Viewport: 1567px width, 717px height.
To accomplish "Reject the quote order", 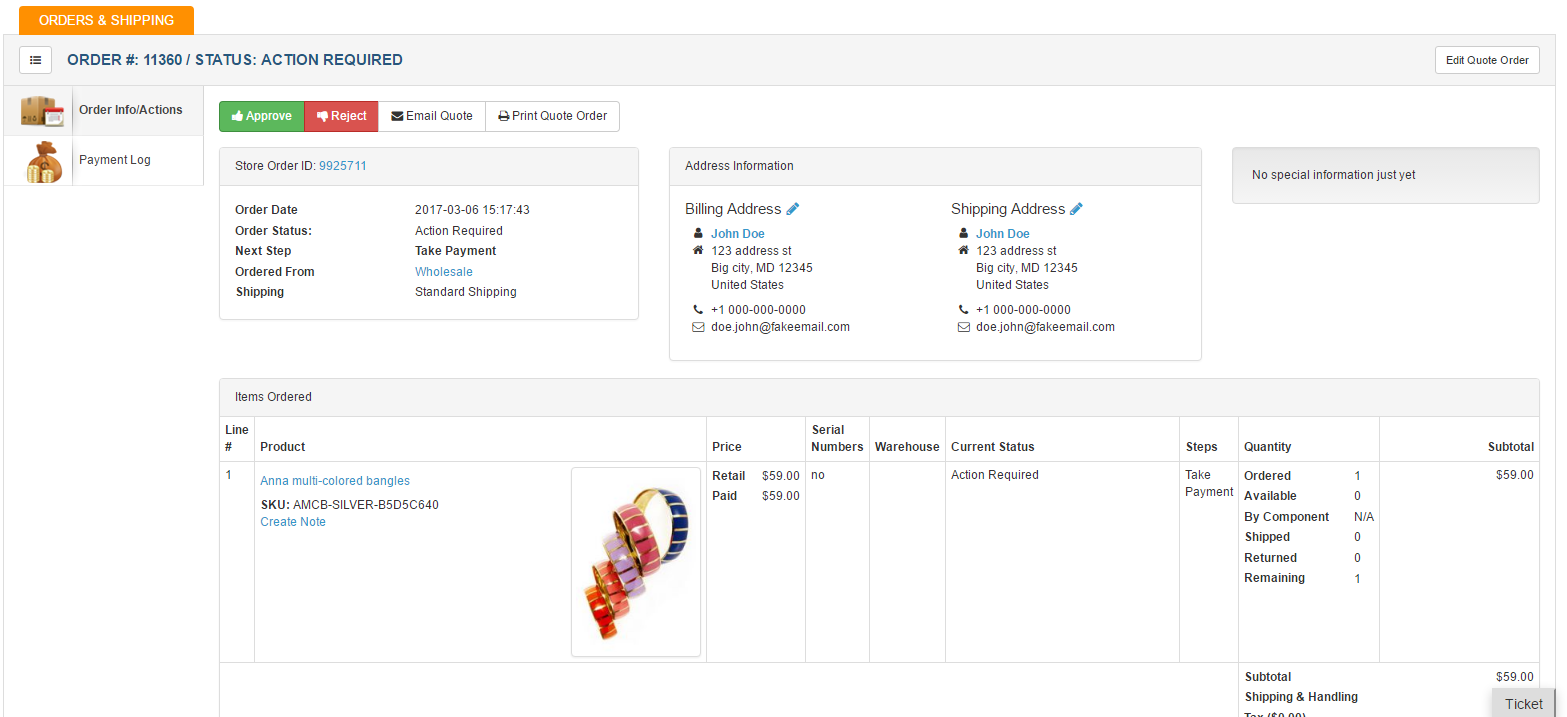I will [x=341, y=116].
